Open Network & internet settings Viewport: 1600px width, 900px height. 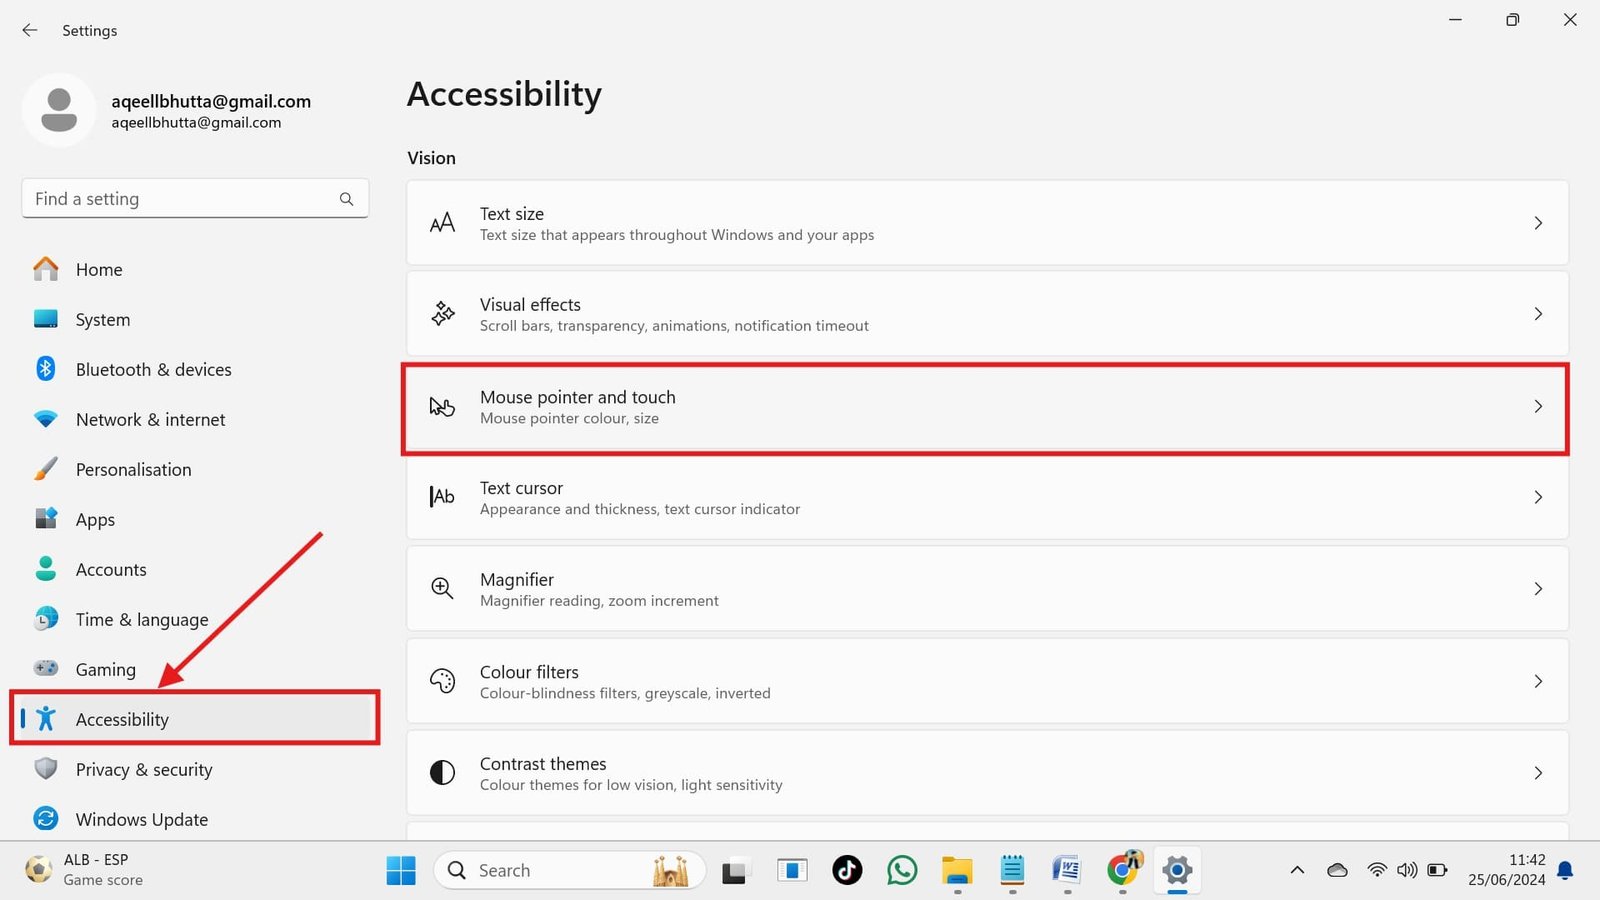pos(150,419)
